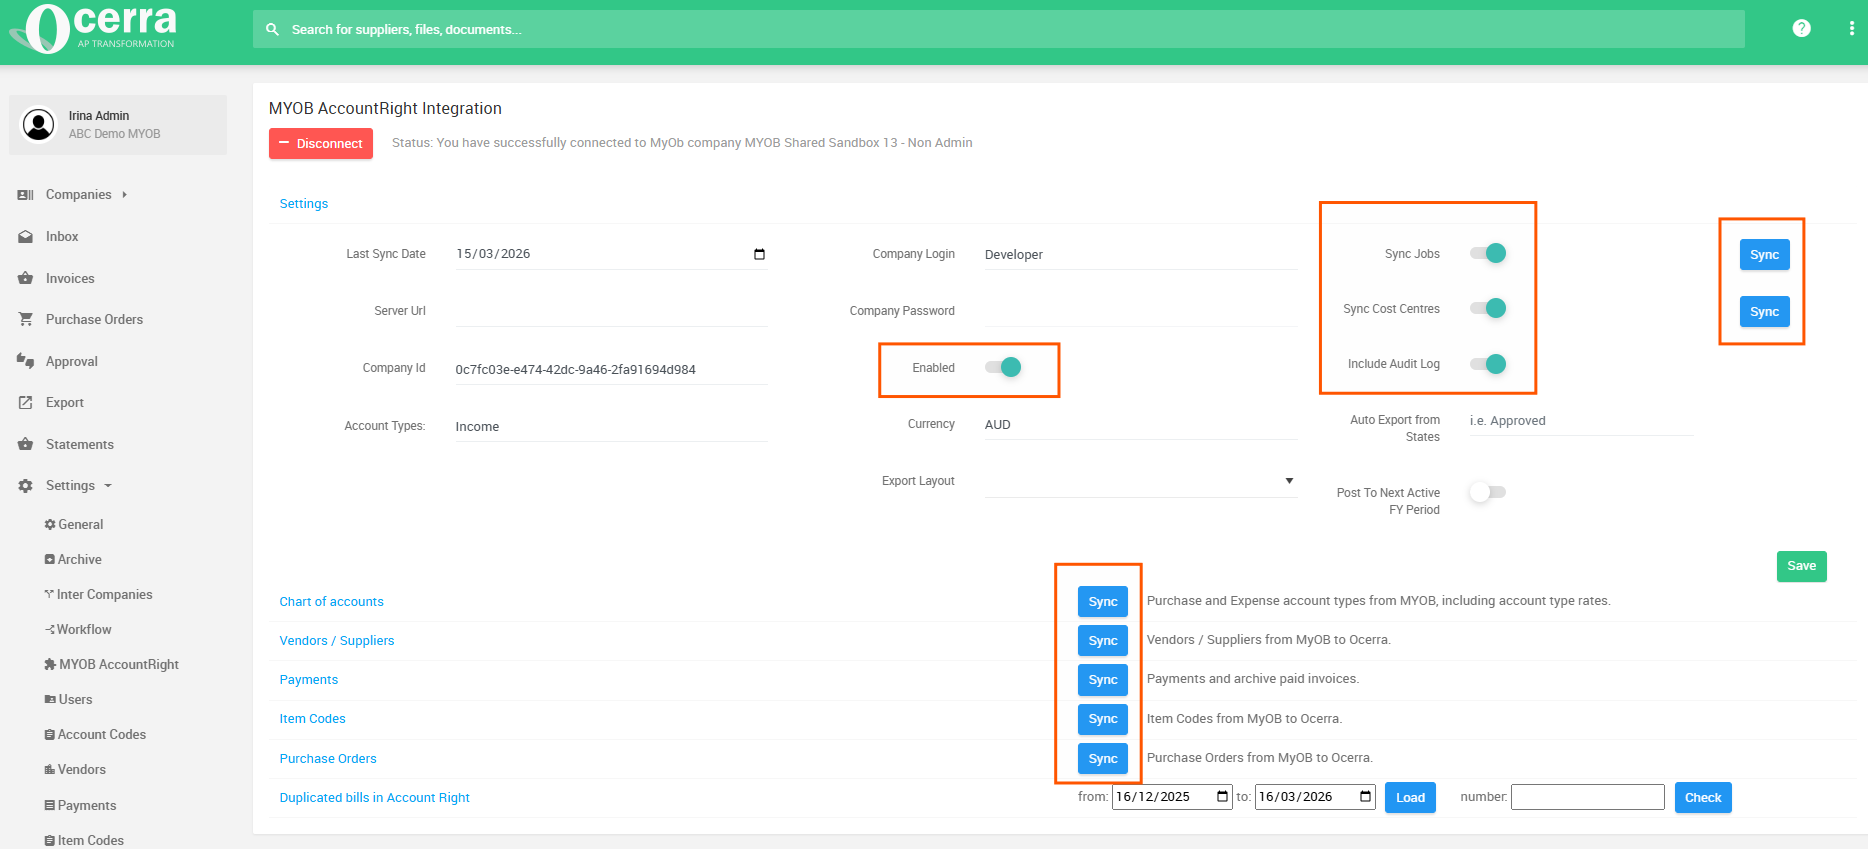Click the Statements sidebar icon
This screenshot has width=1868, height=849.
point(26,444)
